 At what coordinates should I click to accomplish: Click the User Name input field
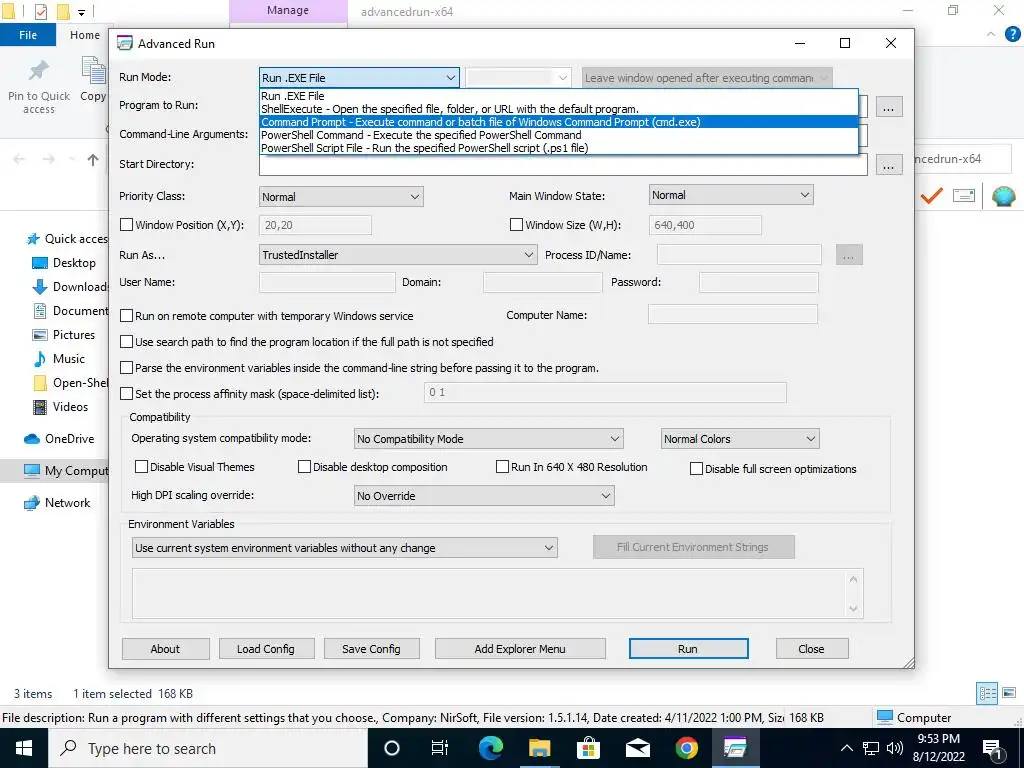click(x=327, y=282)
